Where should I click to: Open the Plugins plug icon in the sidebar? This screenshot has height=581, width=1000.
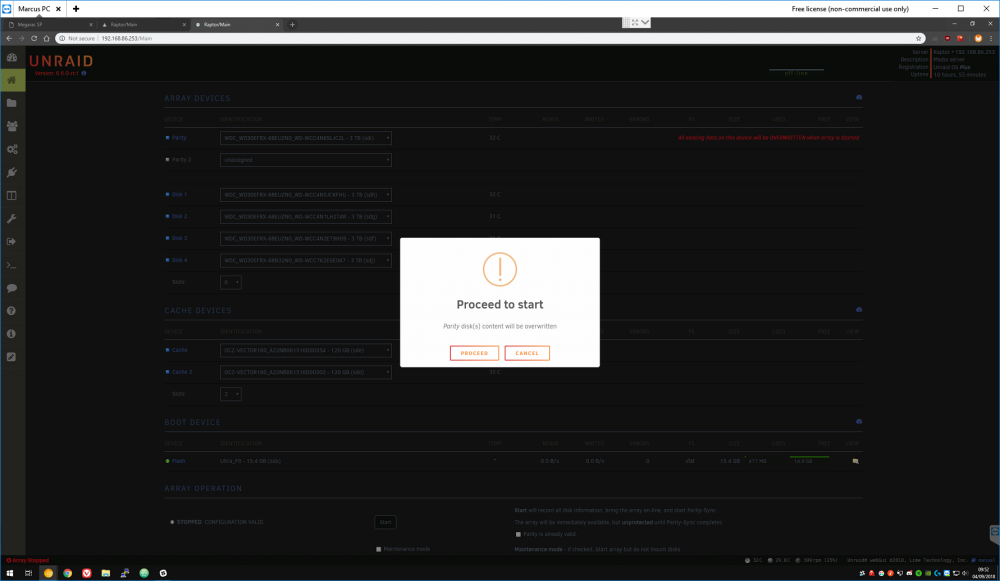[11, 172]
